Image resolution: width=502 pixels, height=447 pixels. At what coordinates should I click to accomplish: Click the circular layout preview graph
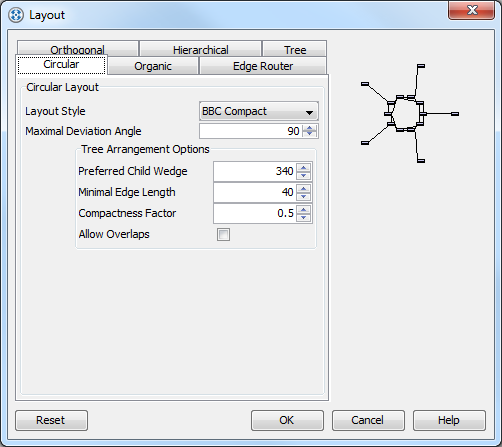coord(410,113)
